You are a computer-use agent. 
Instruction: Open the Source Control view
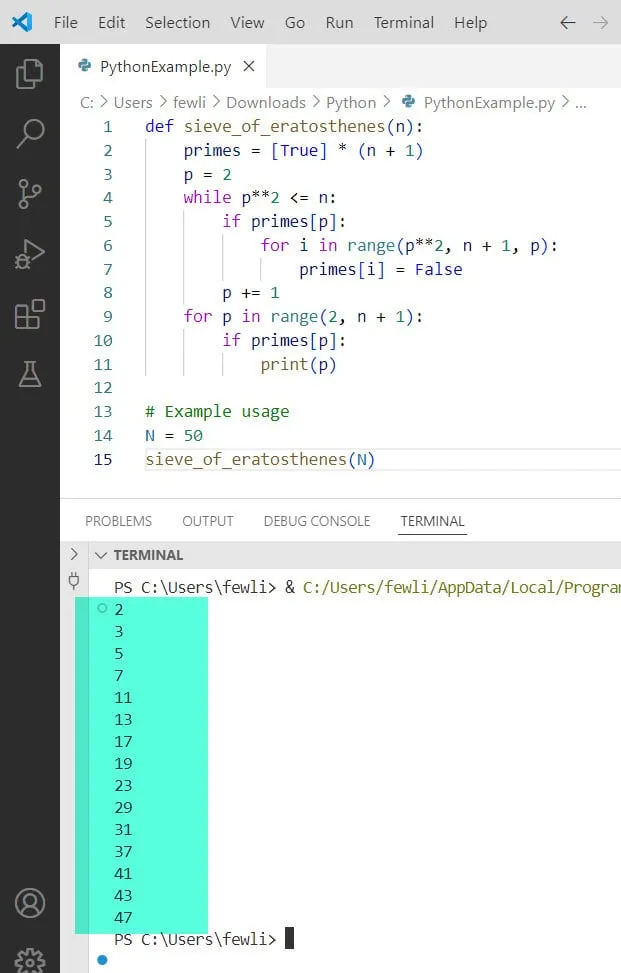[x=30, y=193]
